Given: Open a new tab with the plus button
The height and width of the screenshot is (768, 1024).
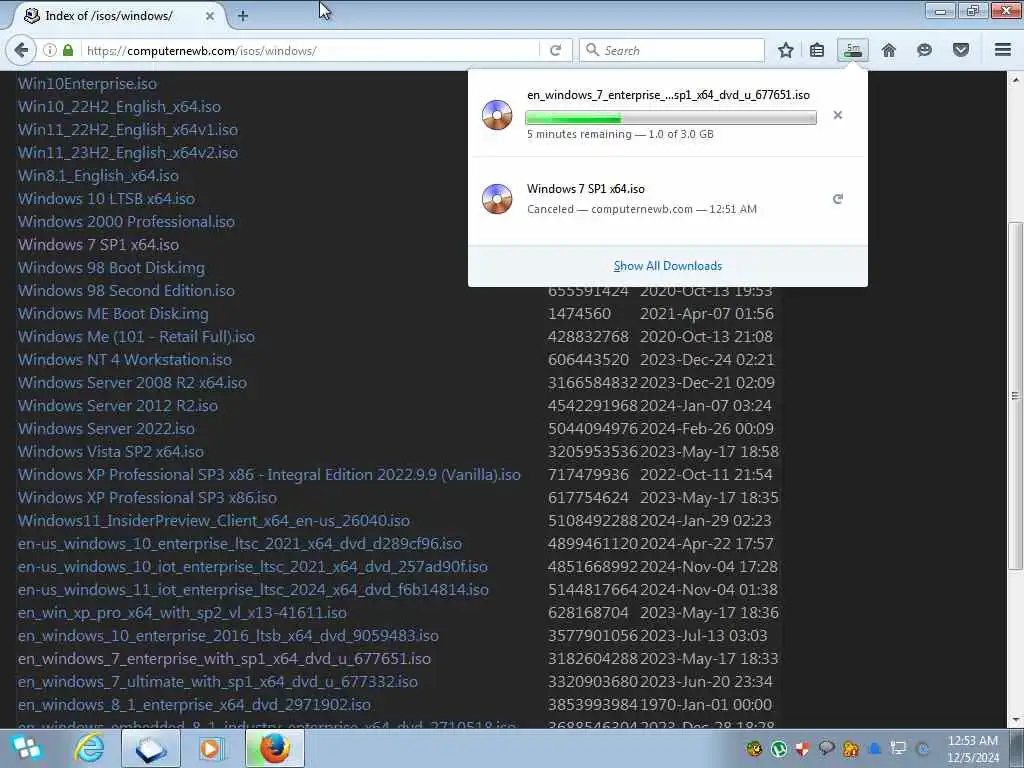Looking at the screenshot, I should (243, 16).
